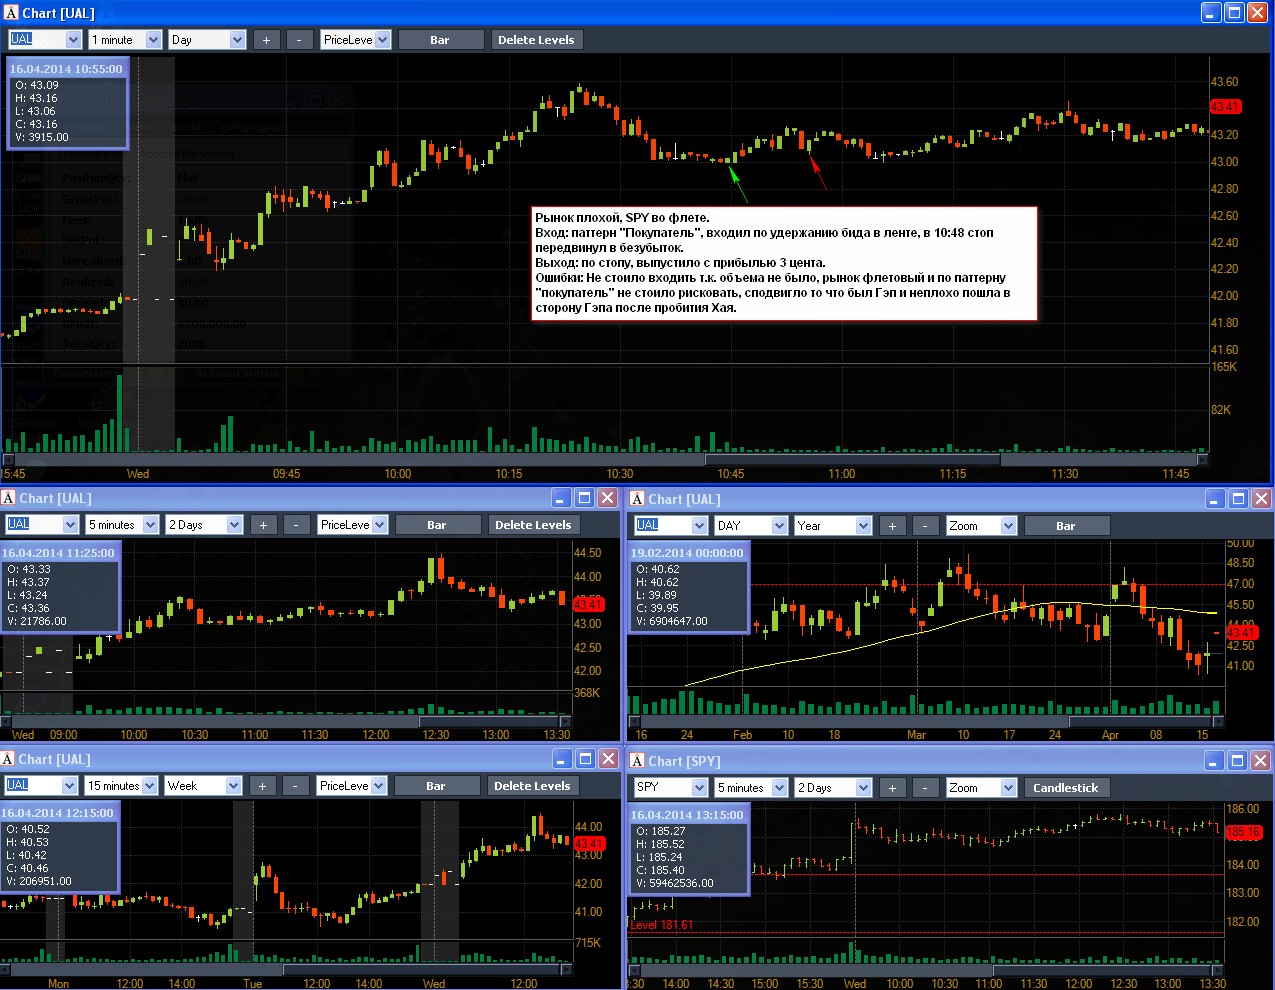Open the 1 minute timeframe dropdown
The image size is (1275, 990).
click(x=125, y=40)
